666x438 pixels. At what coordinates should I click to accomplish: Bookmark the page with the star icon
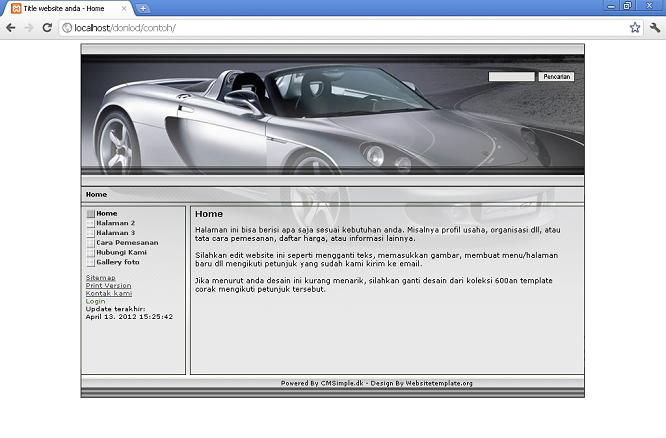(x=635, y=28)
